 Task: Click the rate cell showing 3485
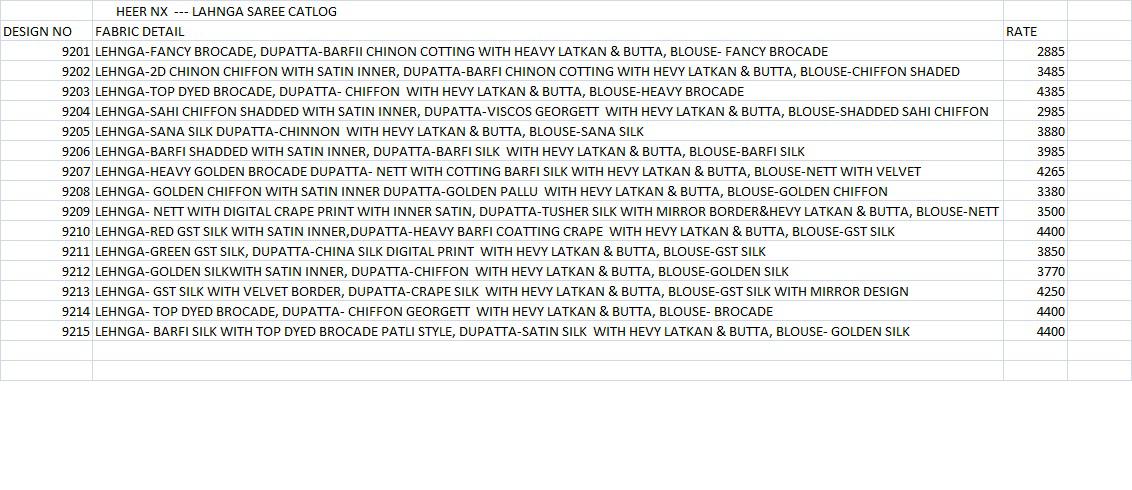pos(1050,72)
